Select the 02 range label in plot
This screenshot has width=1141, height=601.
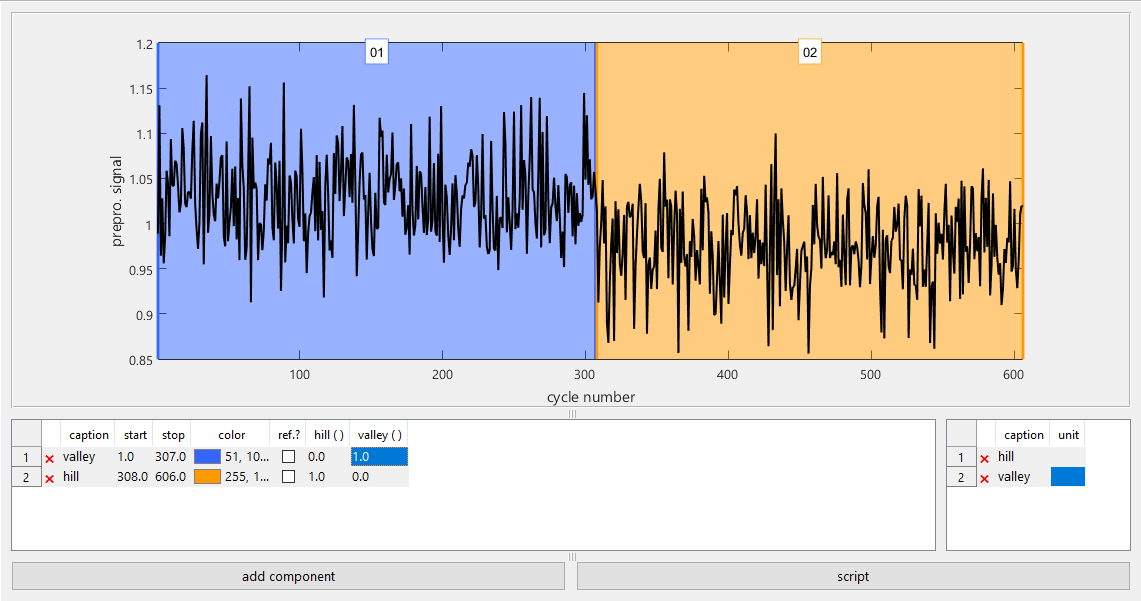tap(810, 52)
